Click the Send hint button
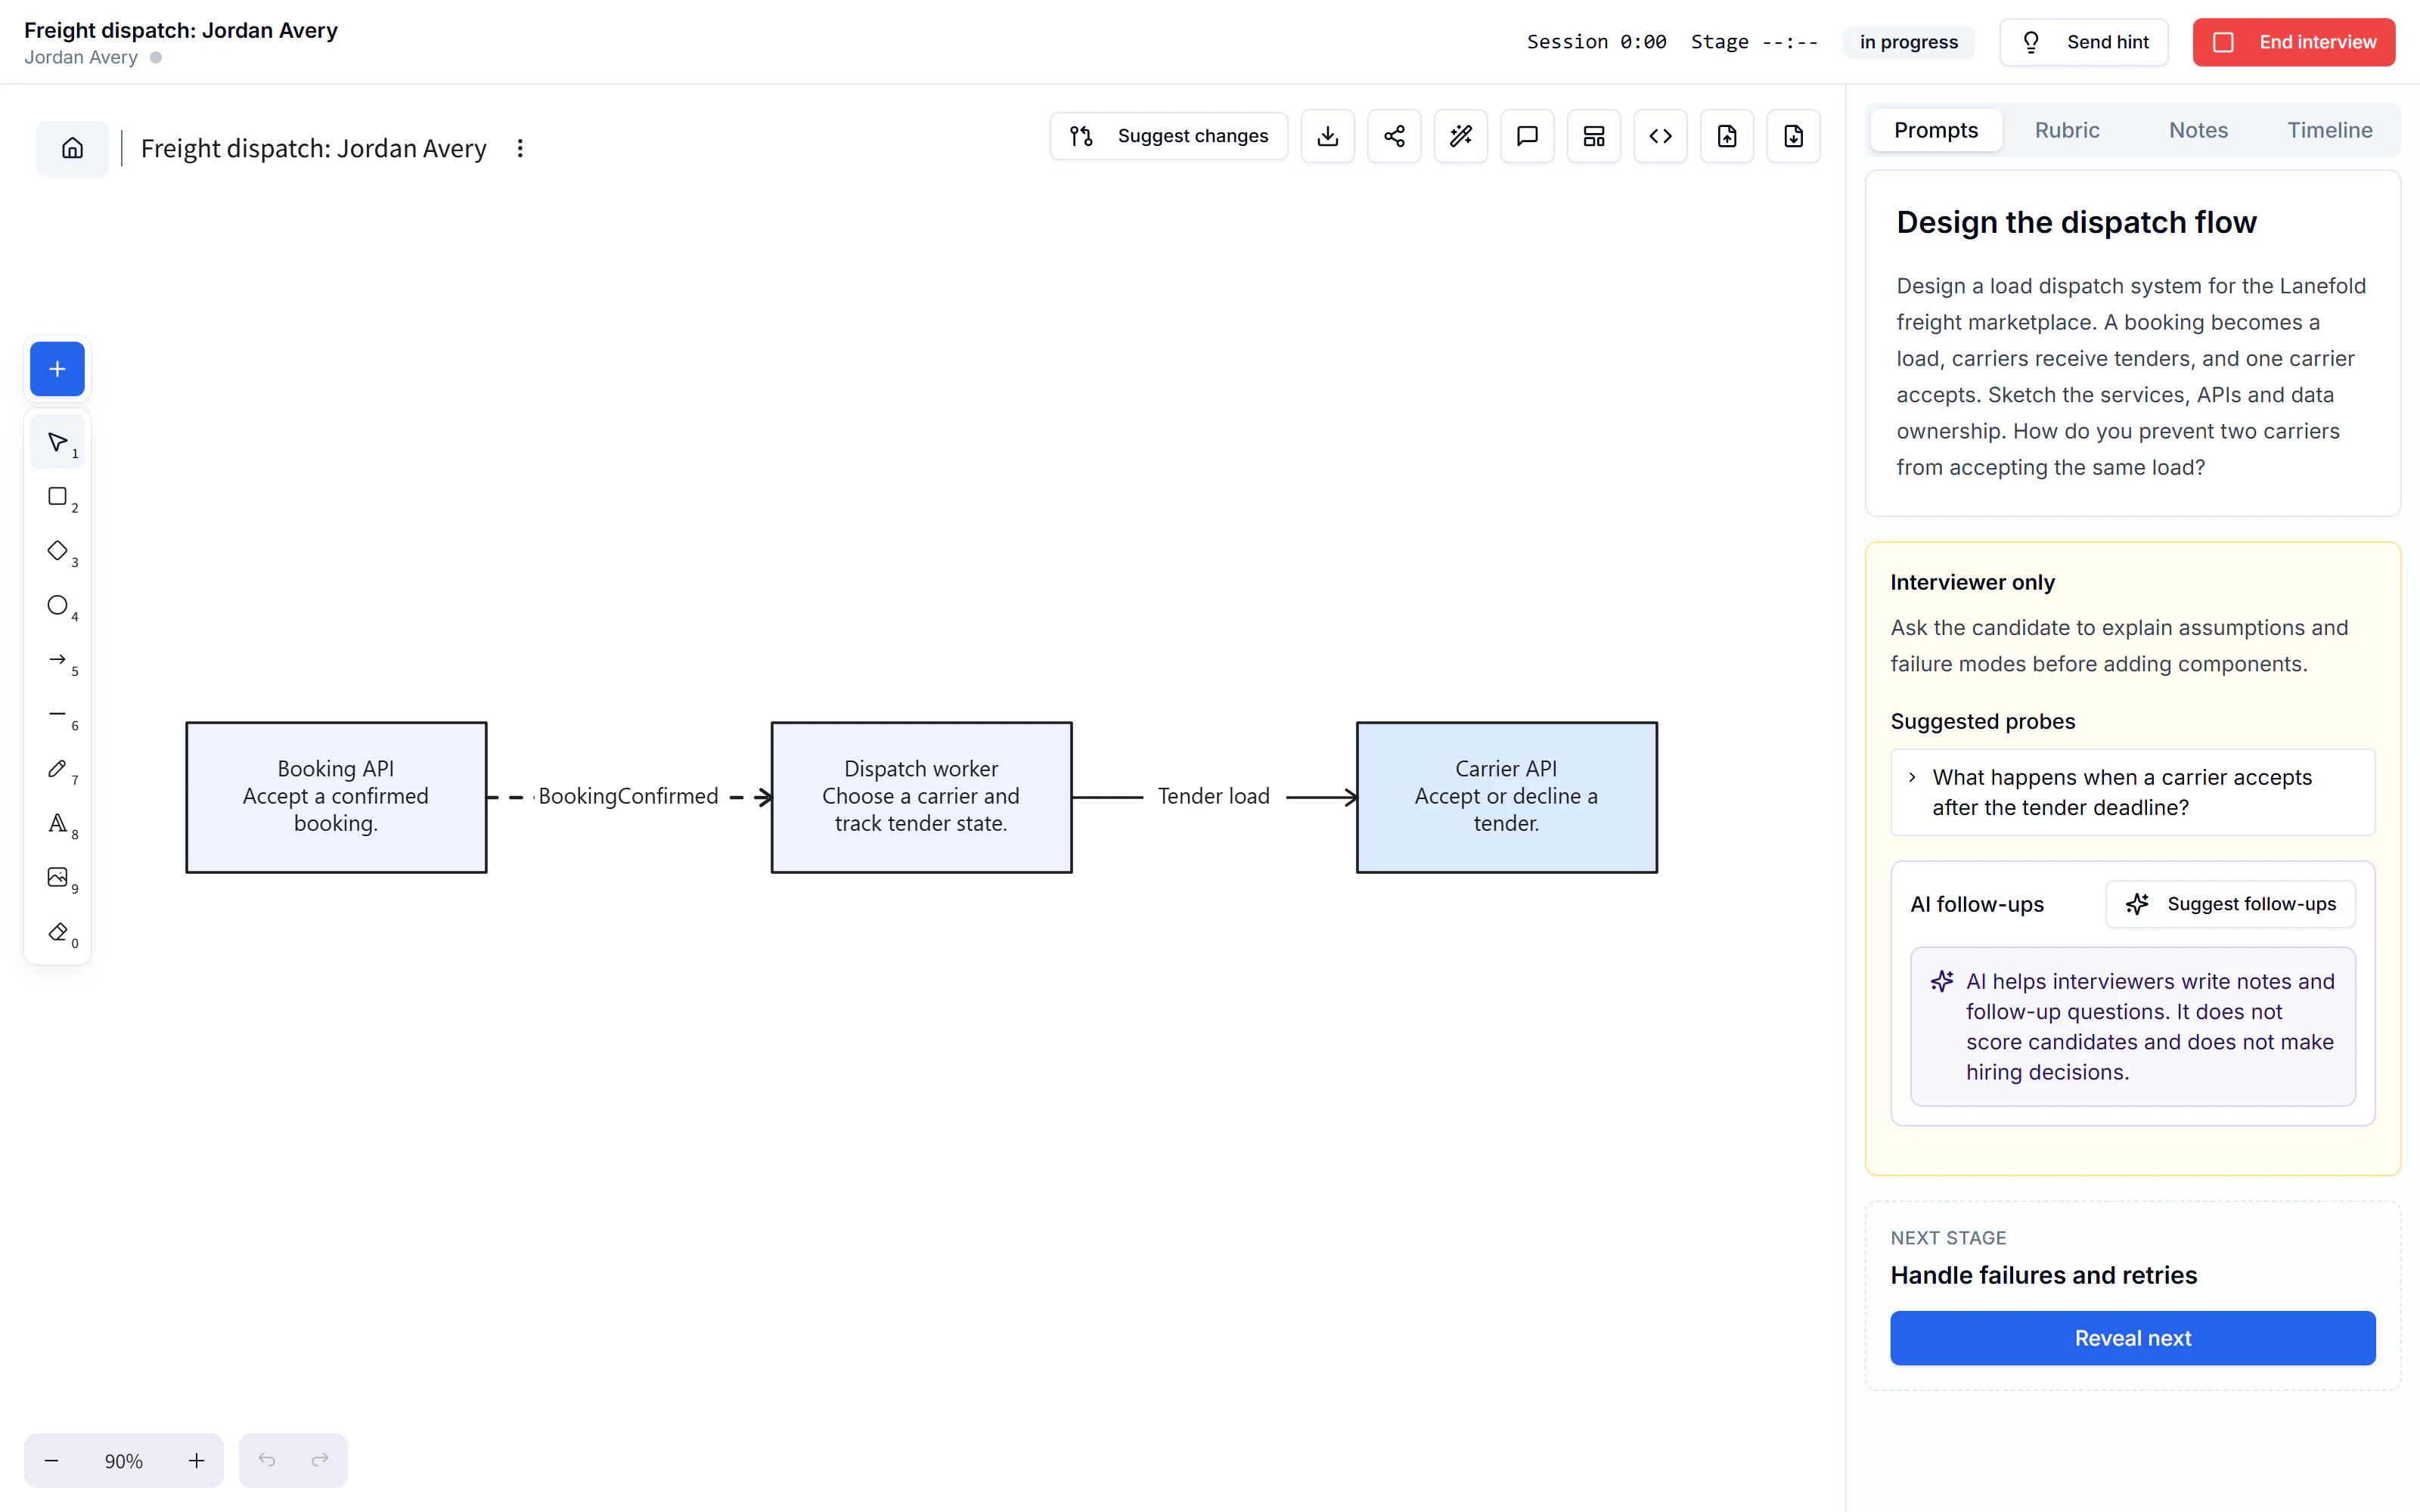The image size is (2420, 1512). 2084,42
